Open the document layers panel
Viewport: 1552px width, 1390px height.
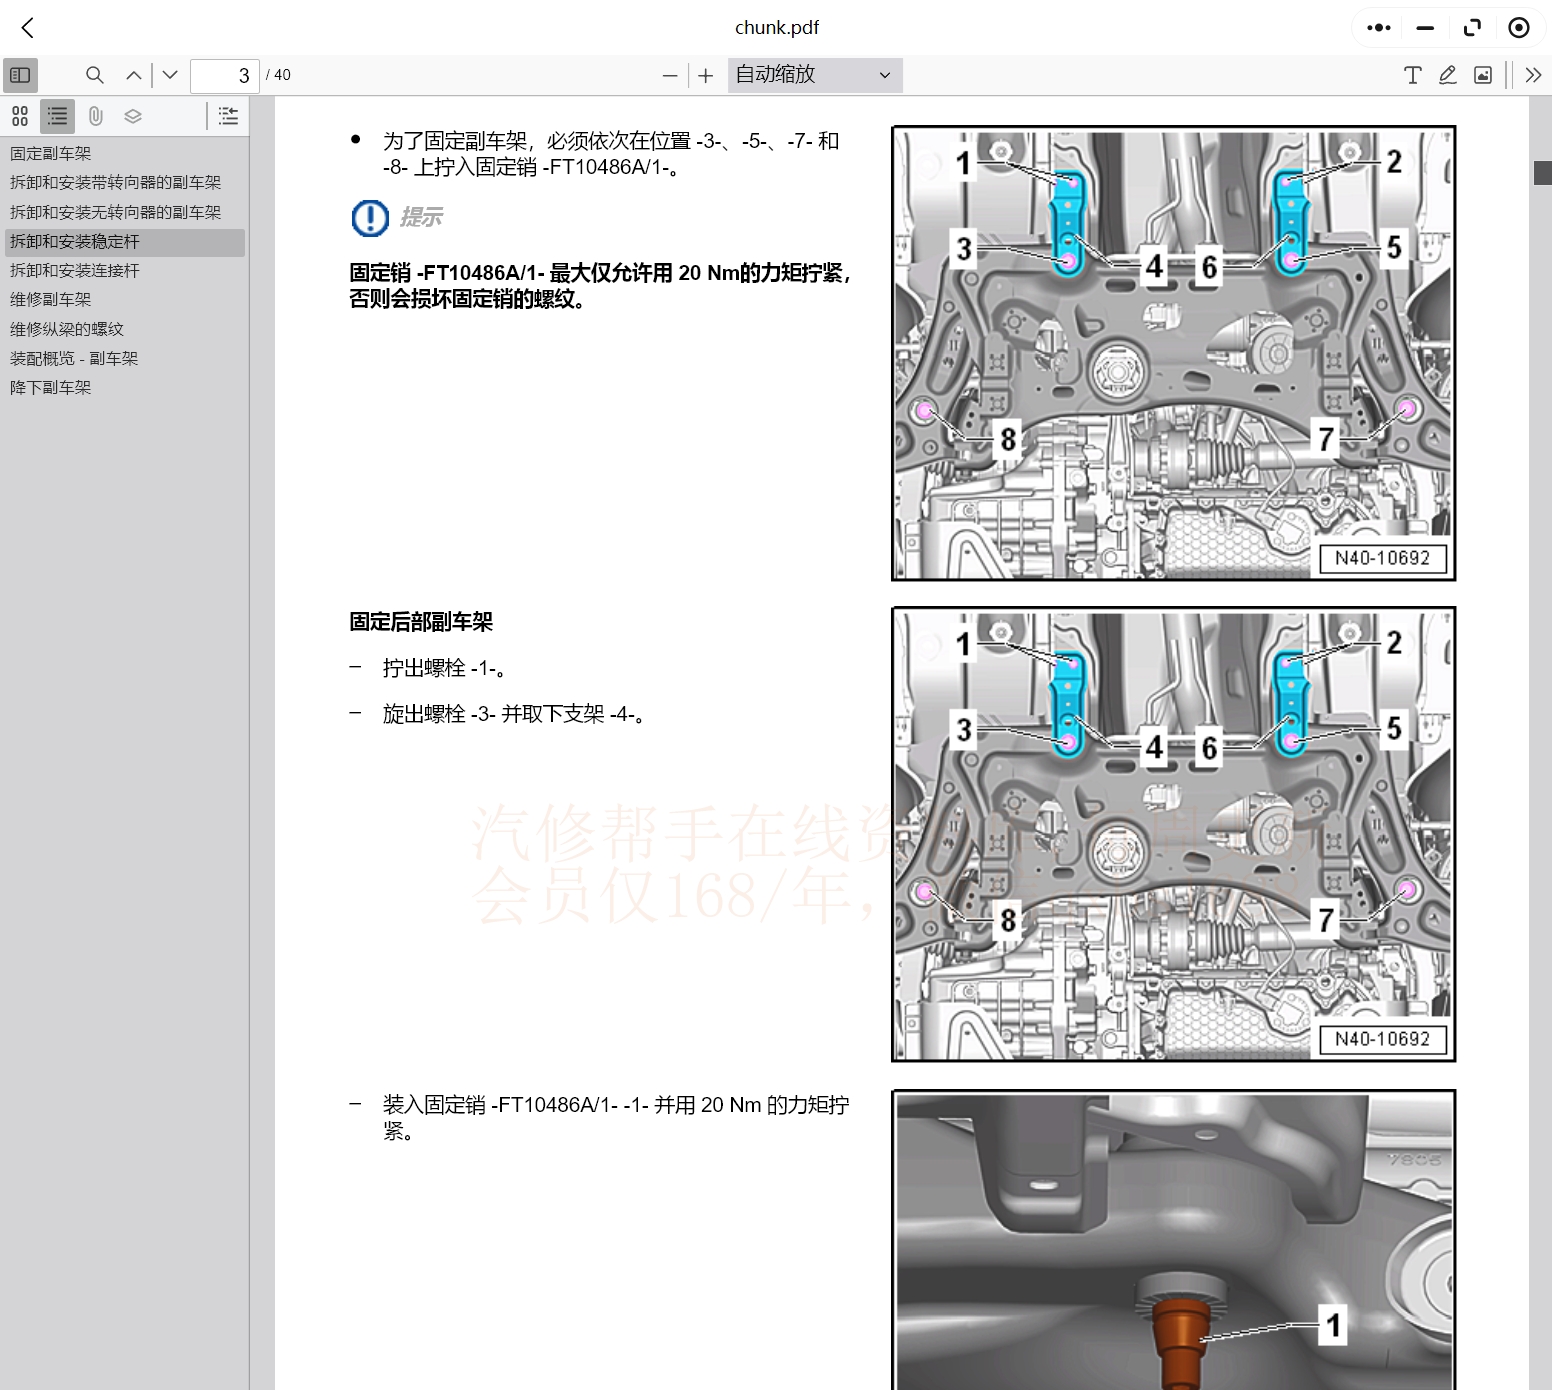[132, 115]
